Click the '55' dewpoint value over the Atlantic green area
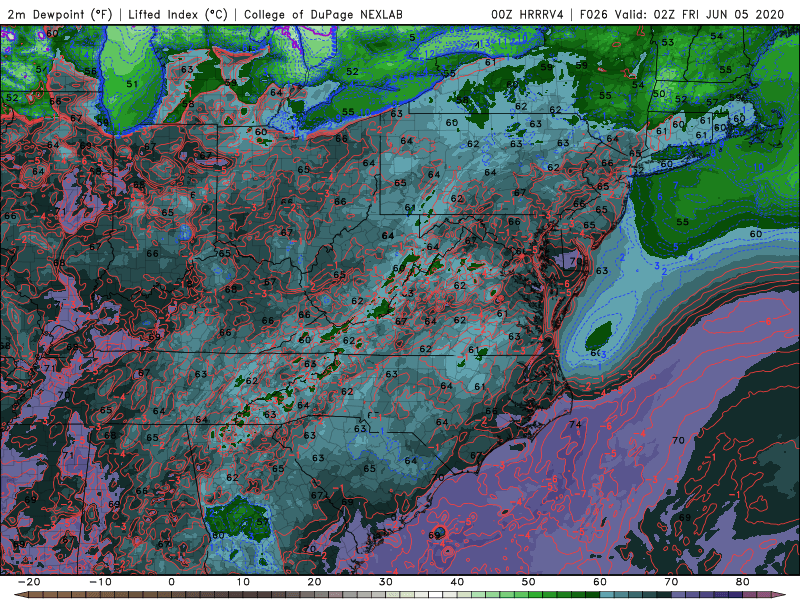 (682, 222)
